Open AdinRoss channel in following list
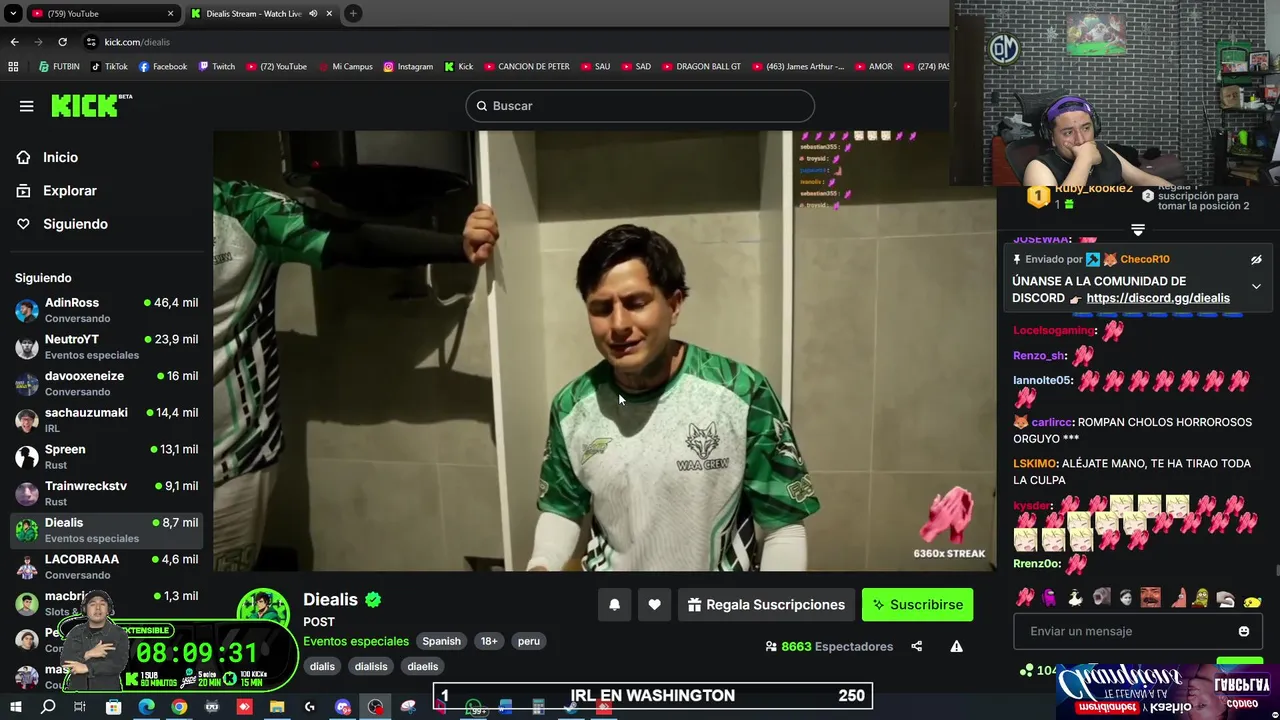This screenshot has width=1280, height=720. tap(106, 310)
